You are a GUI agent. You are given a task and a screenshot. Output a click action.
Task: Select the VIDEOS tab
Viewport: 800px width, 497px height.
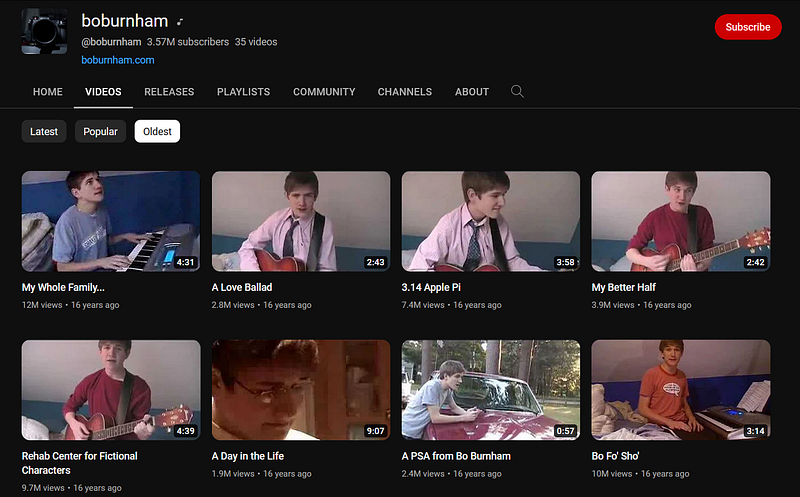tap(103, 92)
